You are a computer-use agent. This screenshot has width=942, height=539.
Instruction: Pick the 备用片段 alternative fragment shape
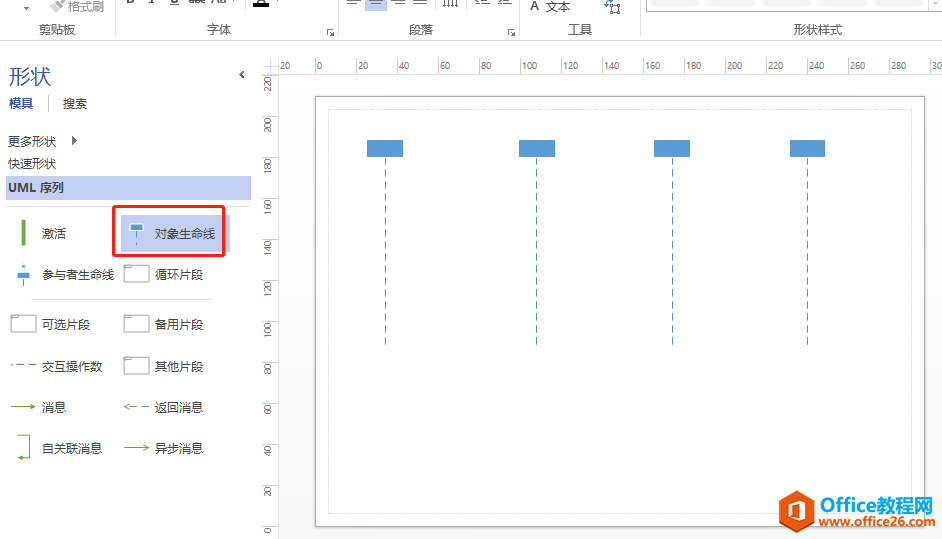164,324
